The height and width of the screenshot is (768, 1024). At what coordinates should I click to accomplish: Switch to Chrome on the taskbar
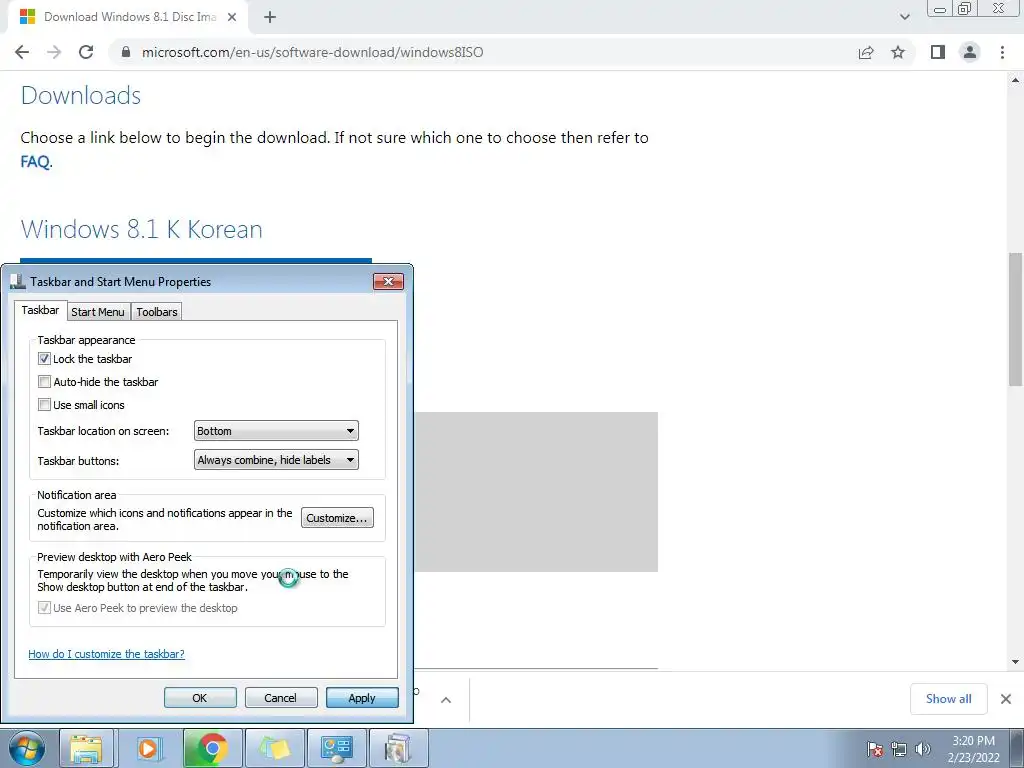[x=212, y=748]
